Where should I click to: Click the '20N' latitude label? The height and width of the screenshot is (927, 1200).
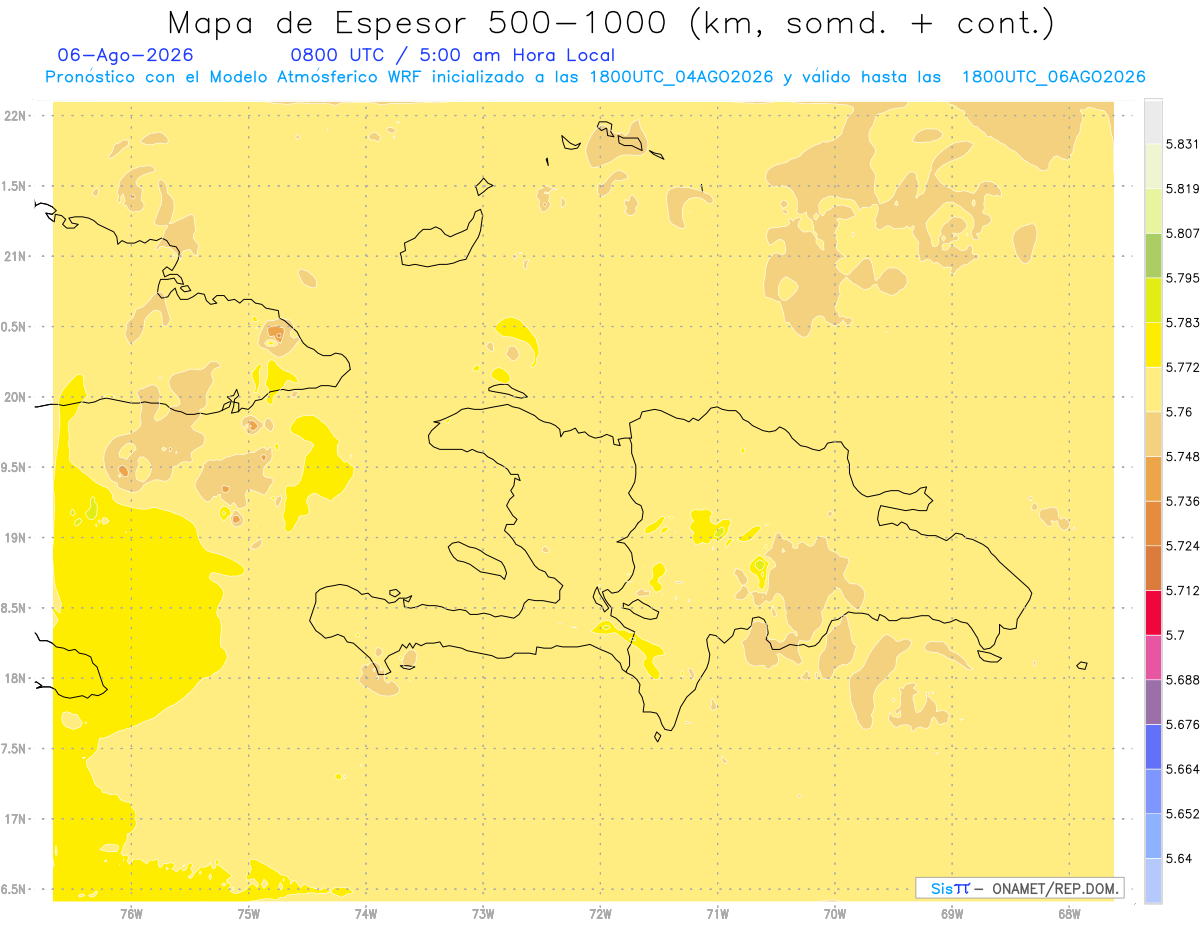(15, 397)
